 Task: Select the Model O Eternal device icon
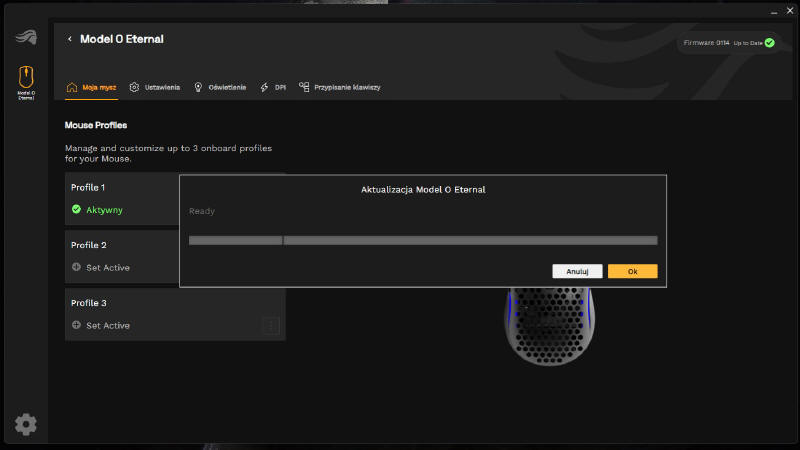pyautogui.click(x=26, y=78)
